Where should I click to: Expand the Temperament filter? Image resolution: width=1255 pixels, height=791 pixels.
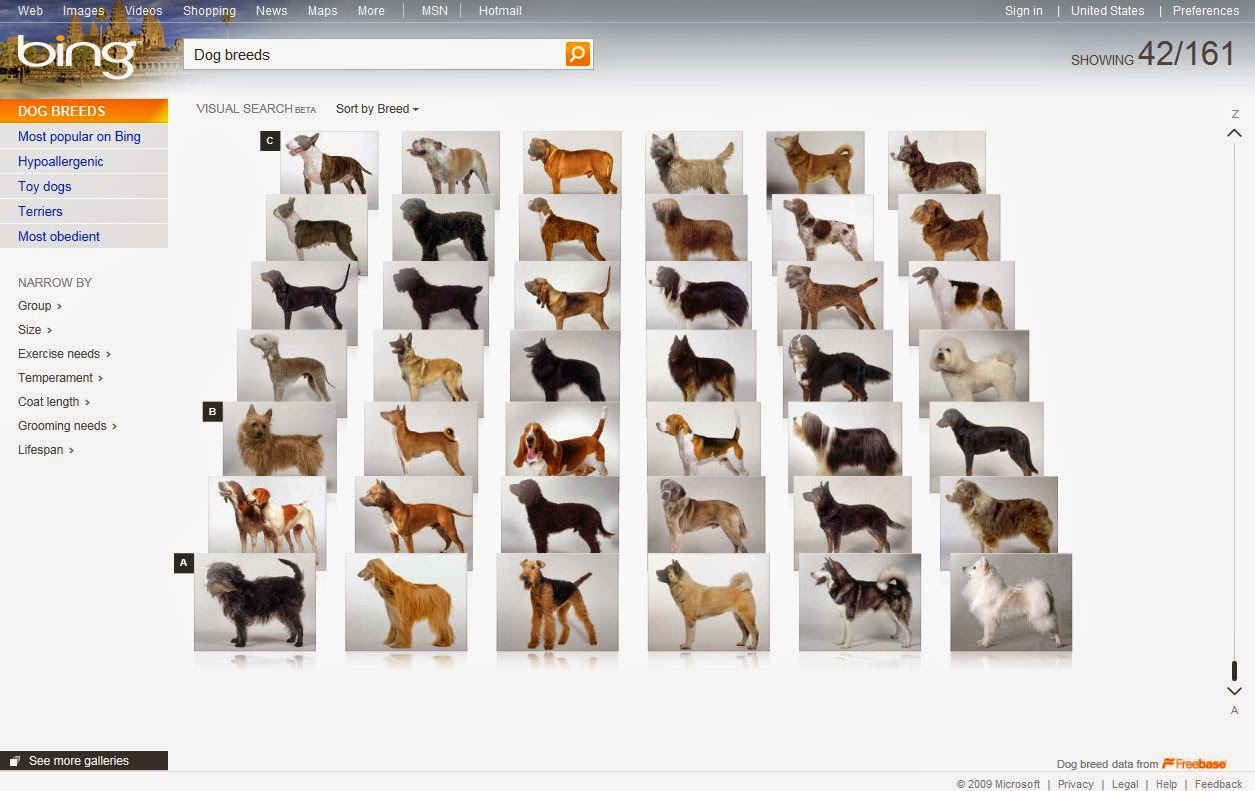61,378
